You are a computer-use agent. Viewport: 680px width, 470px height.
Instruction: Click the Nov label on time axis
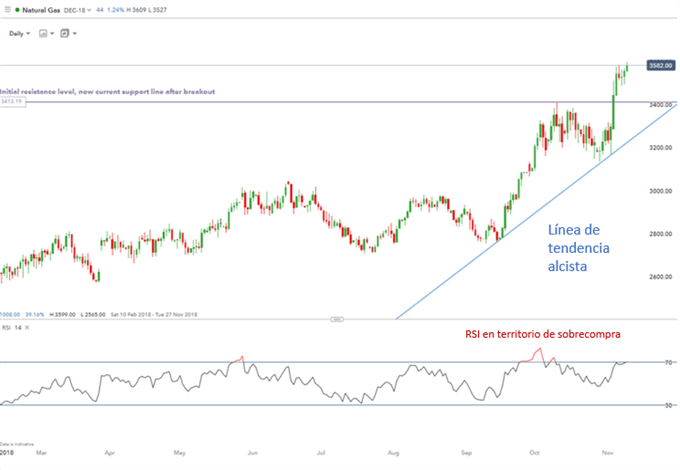tap(608, 453)
